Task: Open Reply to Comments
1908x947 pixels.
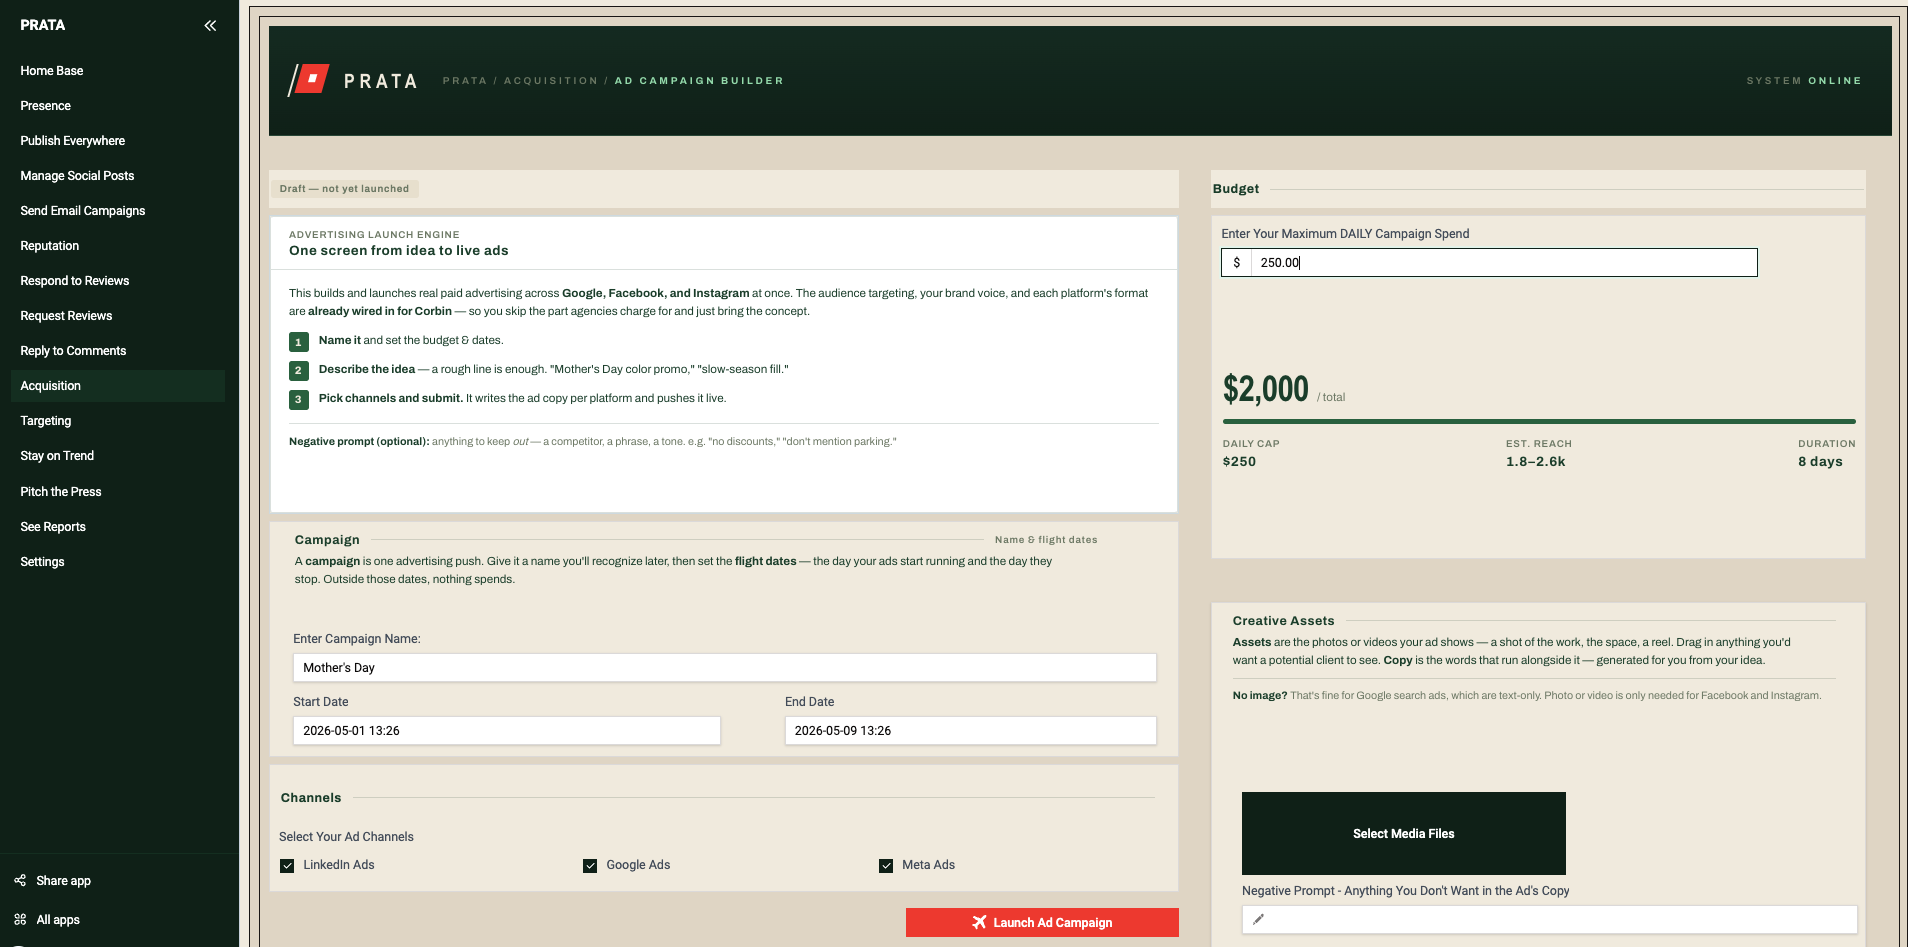Action: click(x=118, y=351)
